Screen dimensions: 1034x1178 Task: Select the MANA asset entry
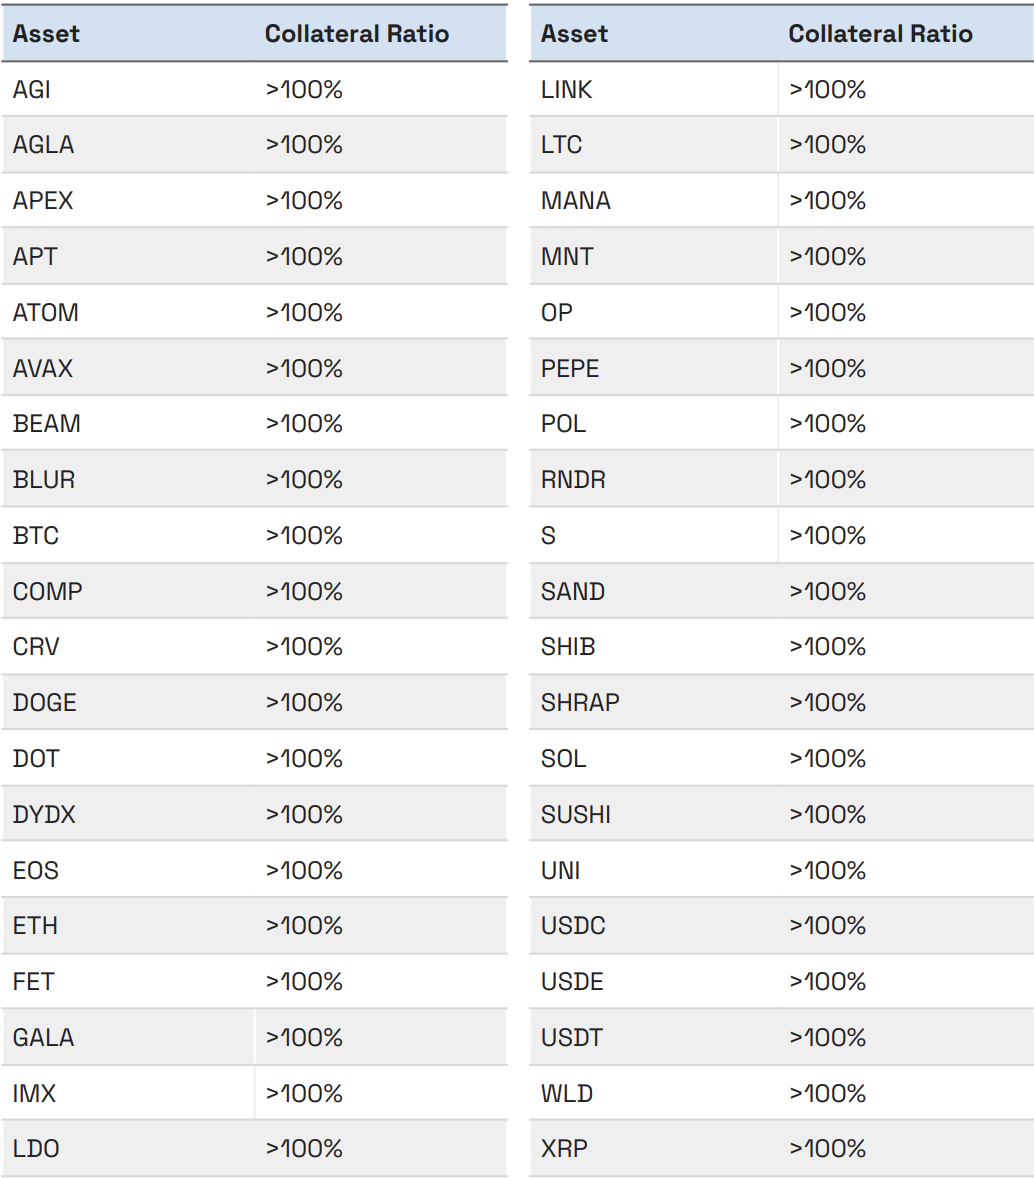[575, 201]
